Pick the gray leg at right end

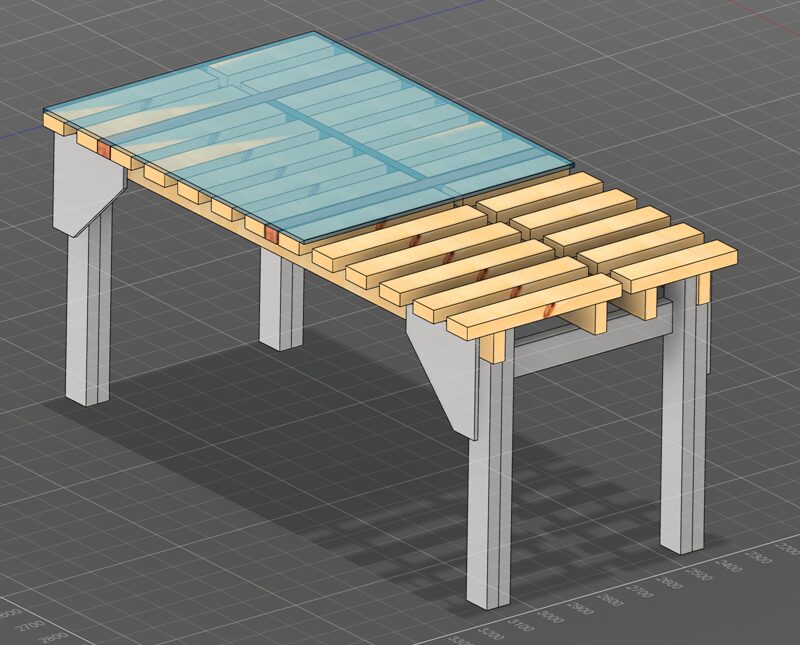pos(685,430)
